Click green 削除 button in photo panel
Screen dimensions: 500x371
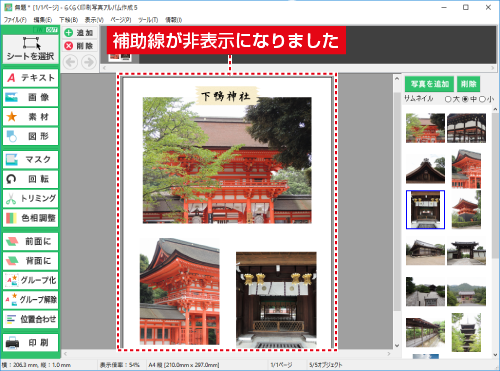468,84
